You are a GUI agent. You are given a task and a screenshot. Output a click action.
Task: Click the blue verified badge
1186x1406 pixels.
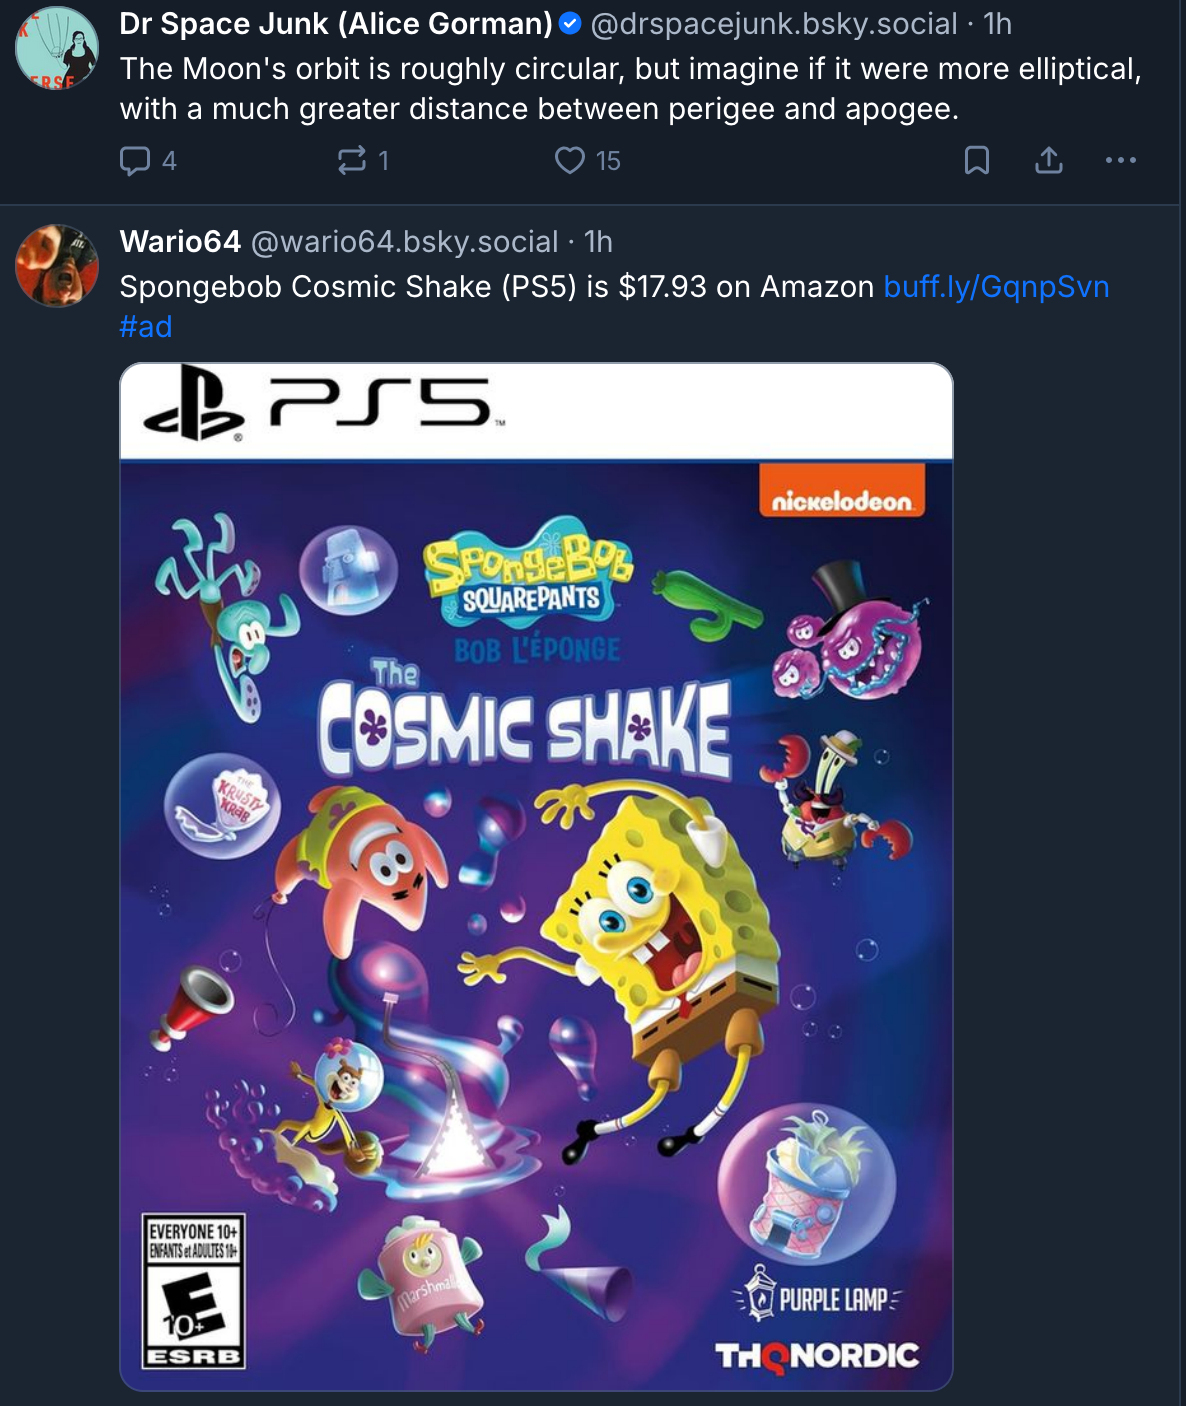(x=570, y=23)
